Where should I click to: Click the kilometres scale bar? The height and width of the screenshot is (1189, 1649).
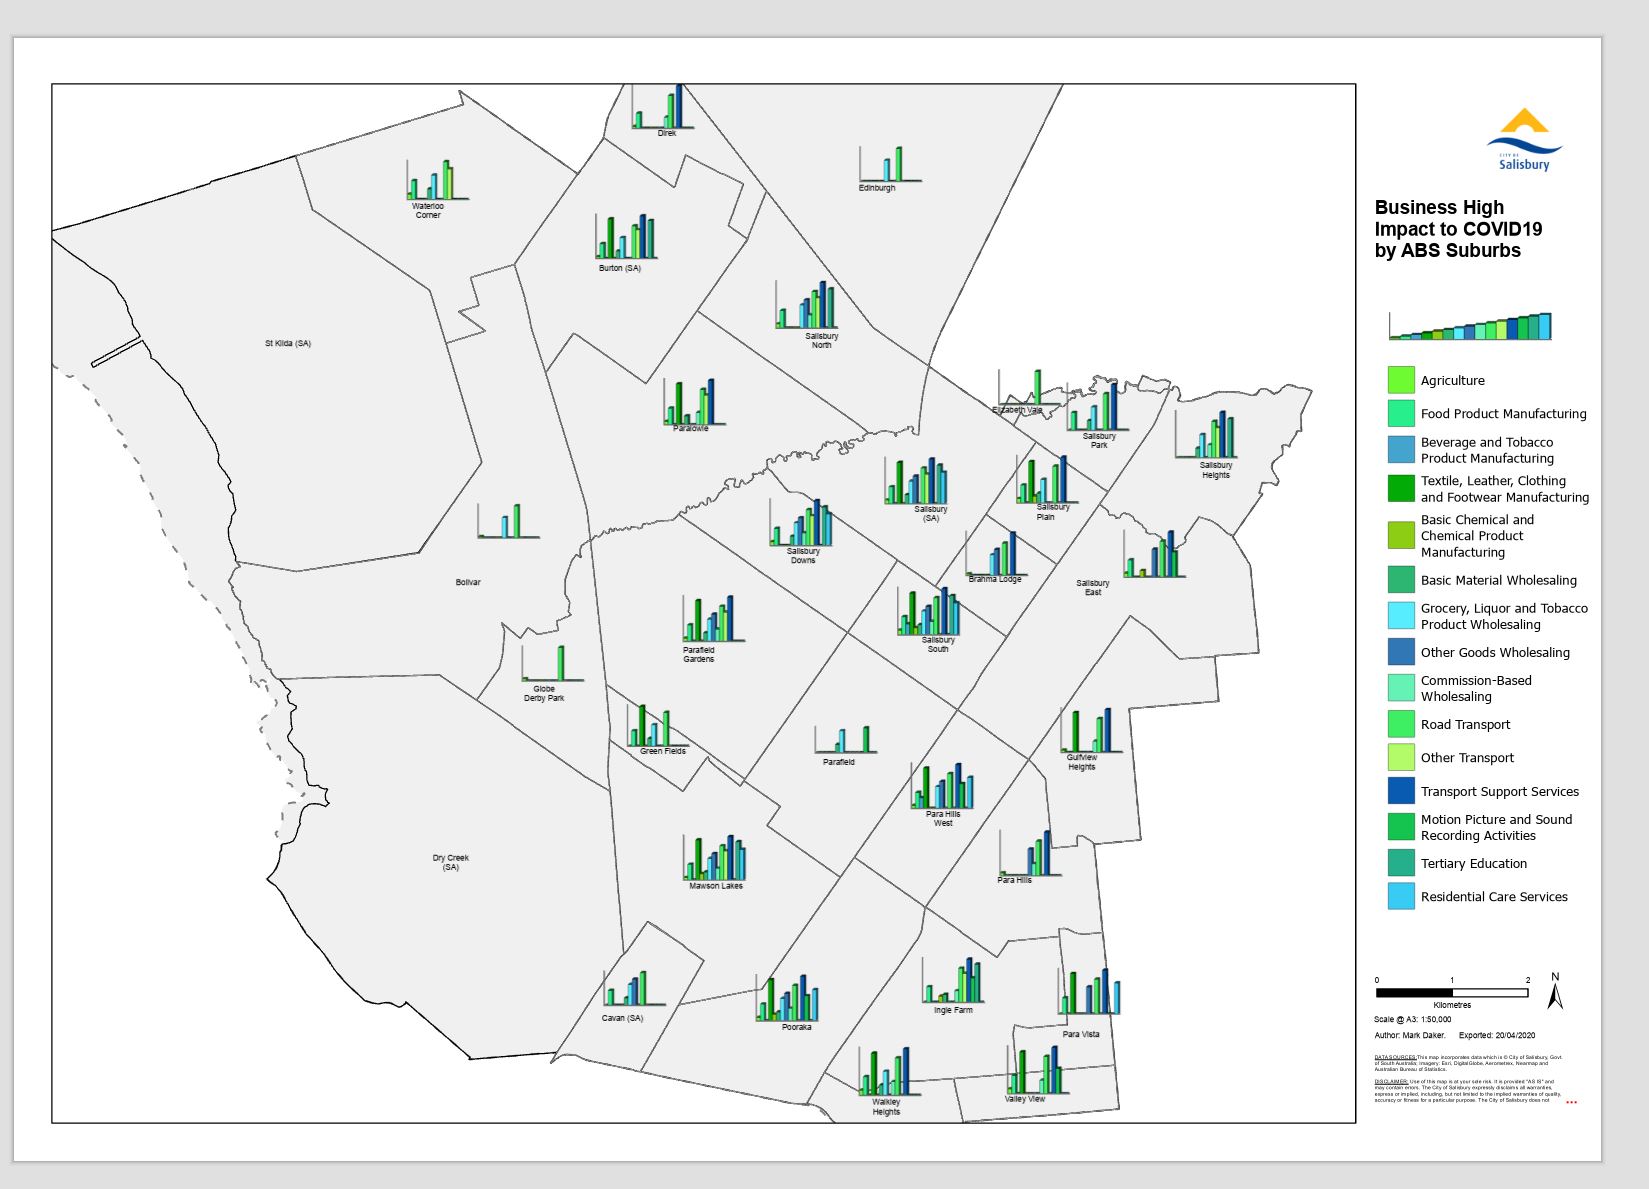pyautogui.click(x=1452, y=993)
